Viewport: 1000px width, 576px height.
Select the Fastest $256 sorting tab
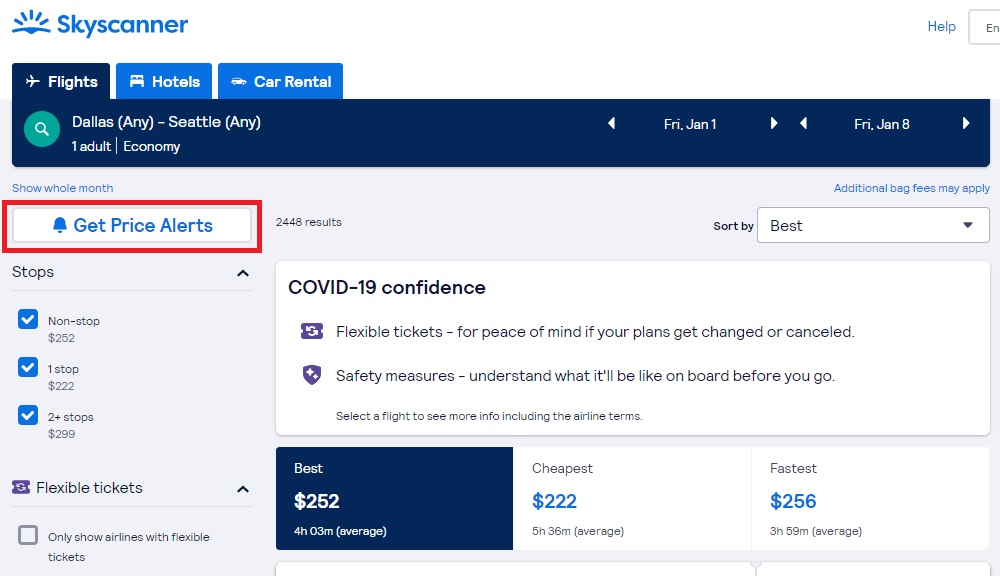(871, 498)
